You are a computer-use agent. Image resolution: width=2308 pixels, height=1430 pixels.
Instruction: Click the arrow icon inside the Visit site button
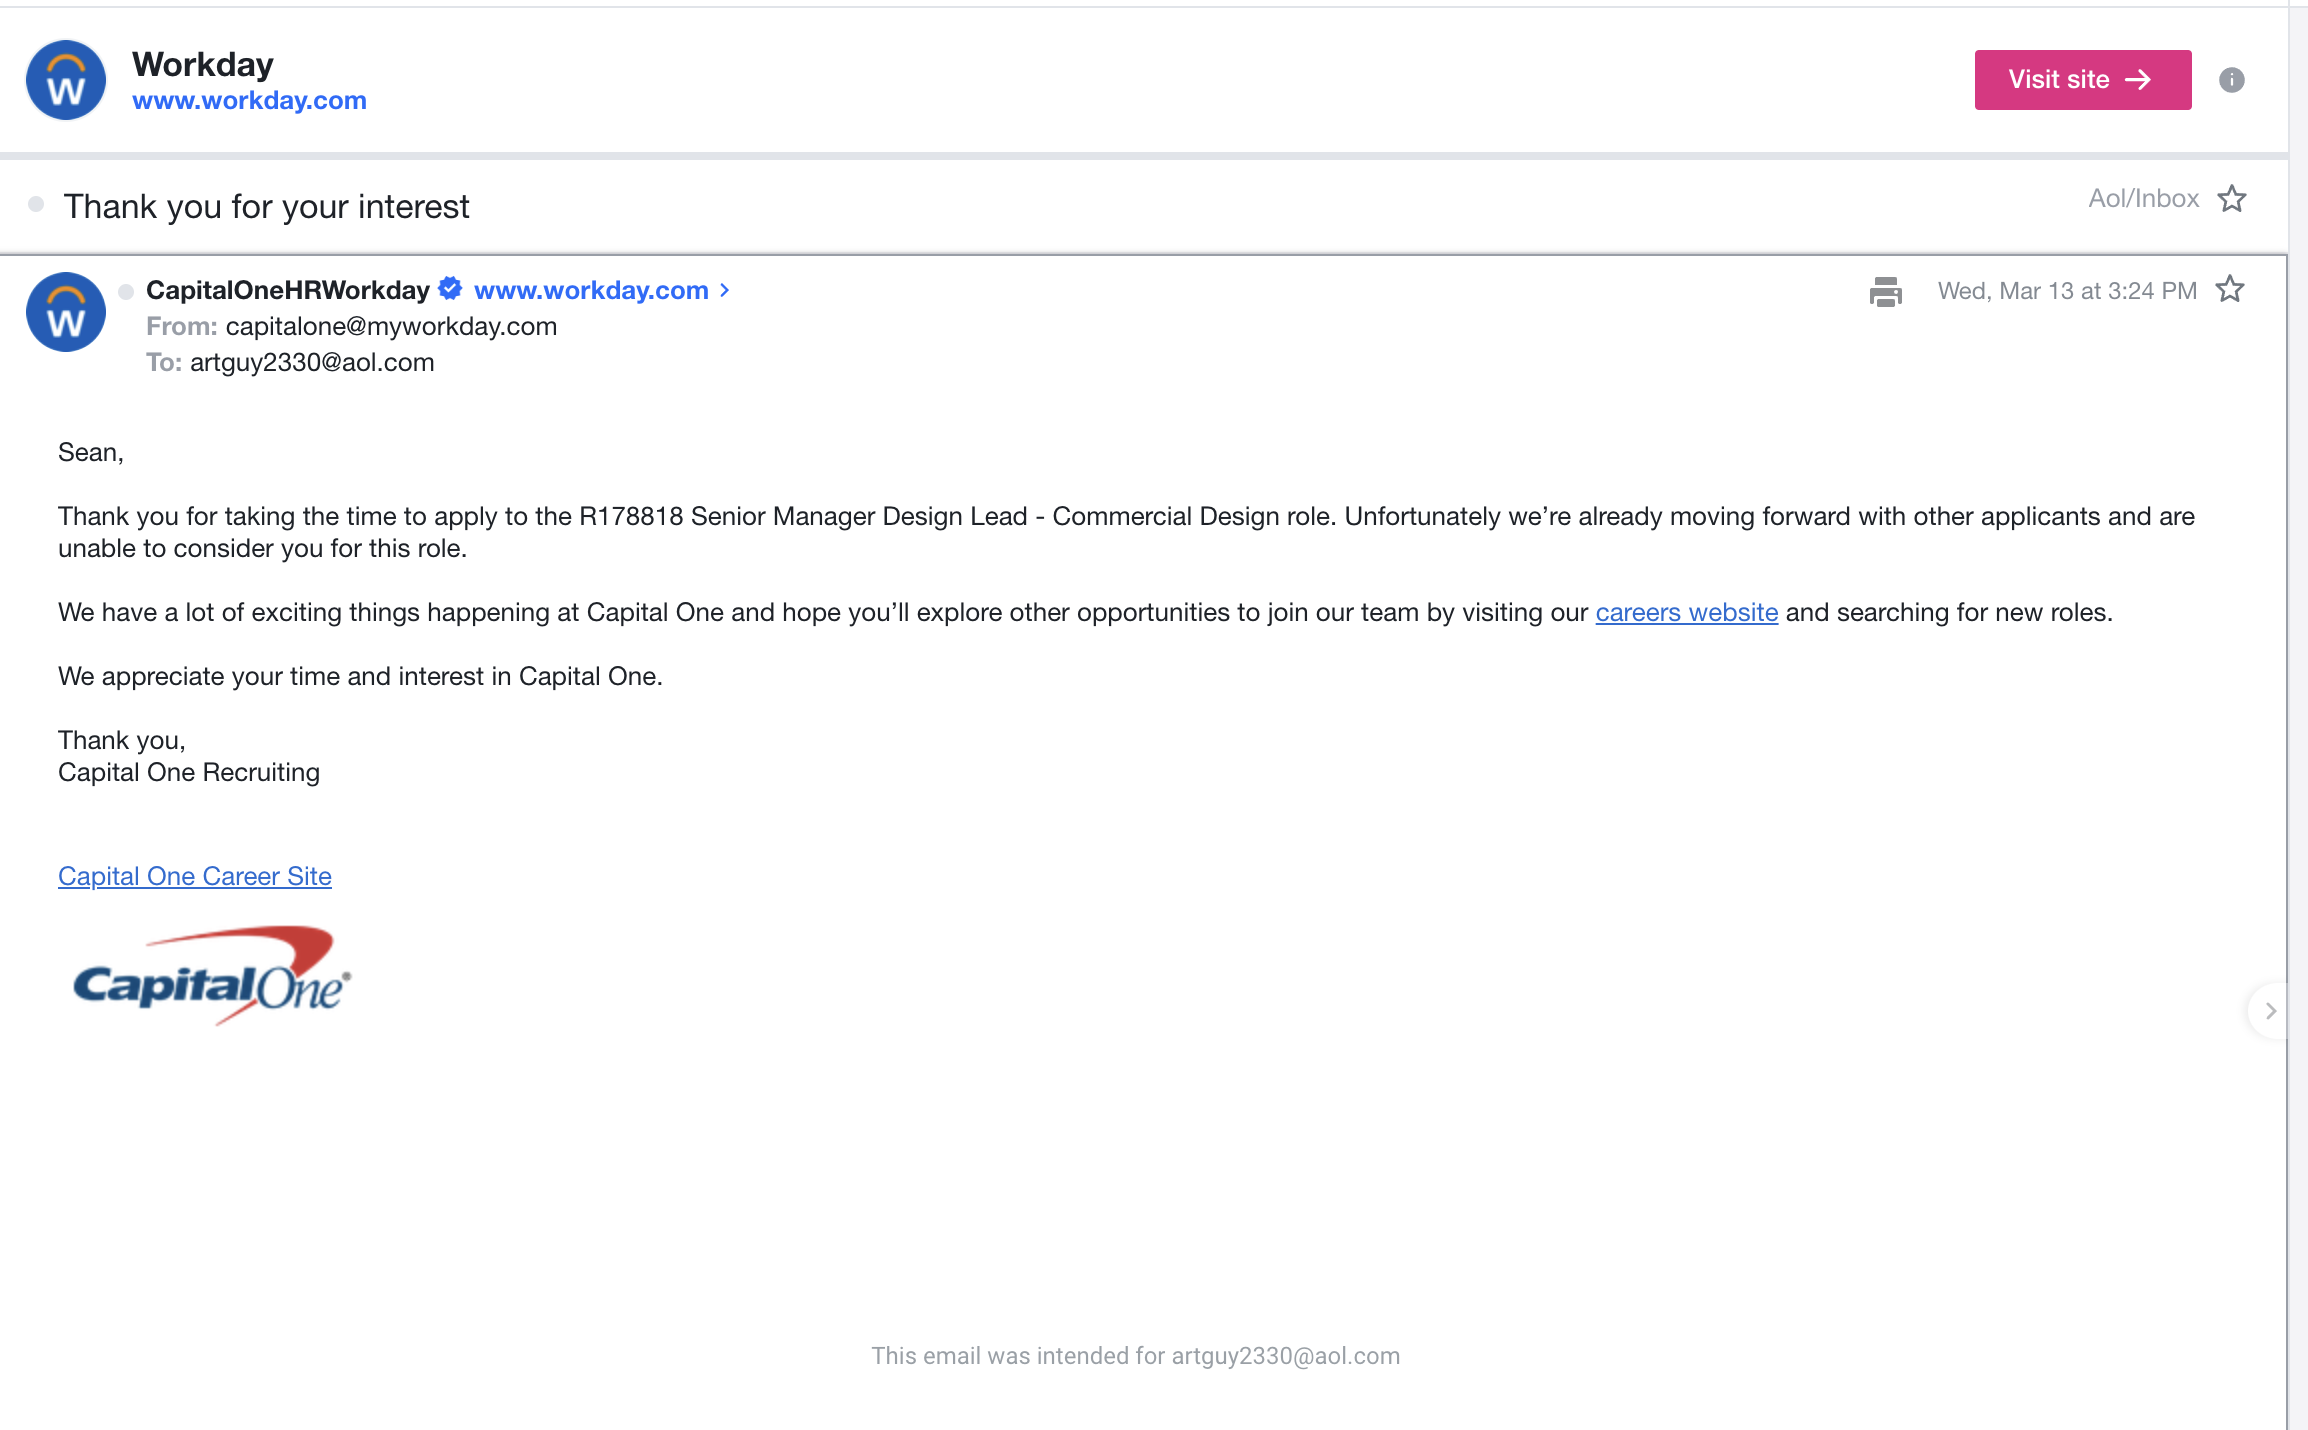coord(2139,79)
